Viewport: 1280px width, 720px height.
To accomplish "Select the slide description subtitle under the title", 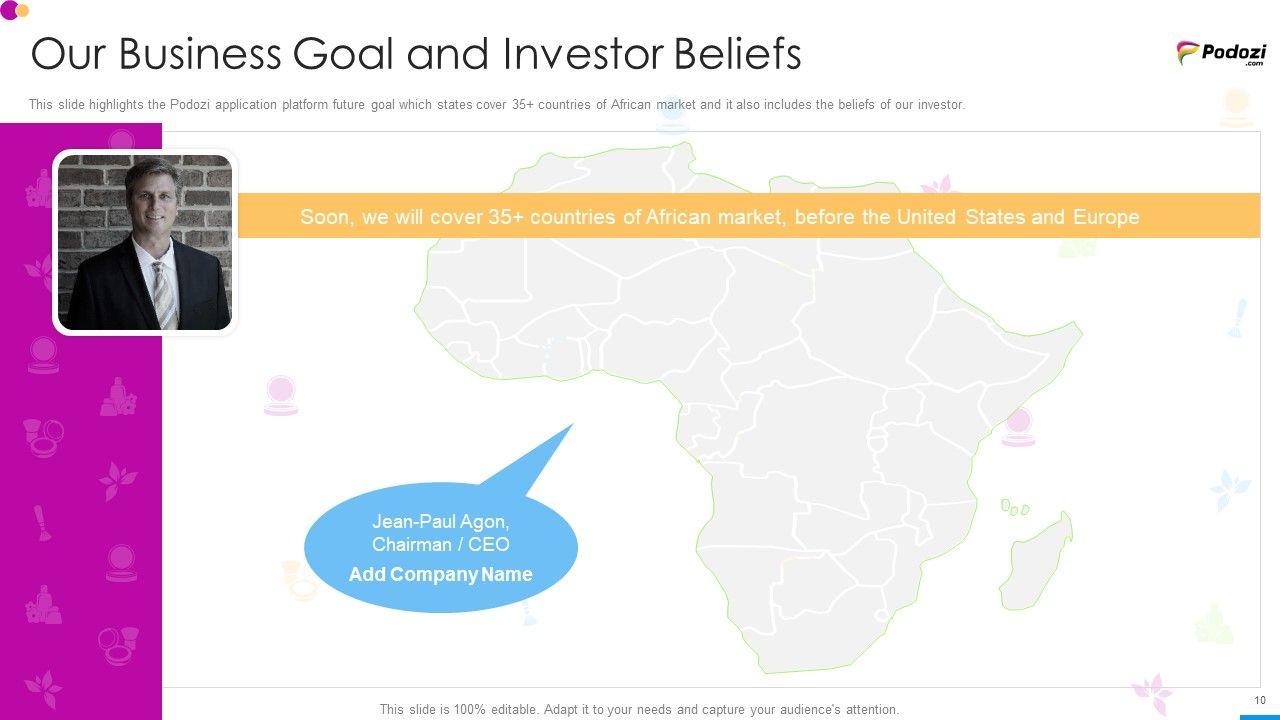I will point(497,104).
